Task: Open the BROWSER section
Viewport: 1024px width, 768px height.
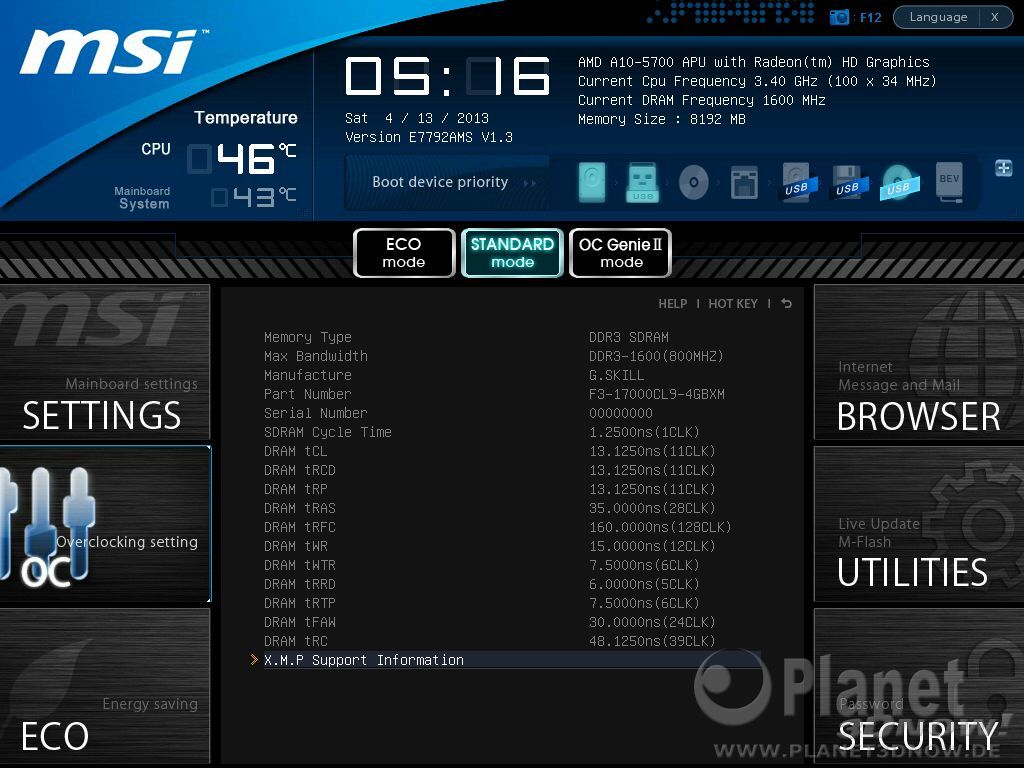Action: coord(919,362)
